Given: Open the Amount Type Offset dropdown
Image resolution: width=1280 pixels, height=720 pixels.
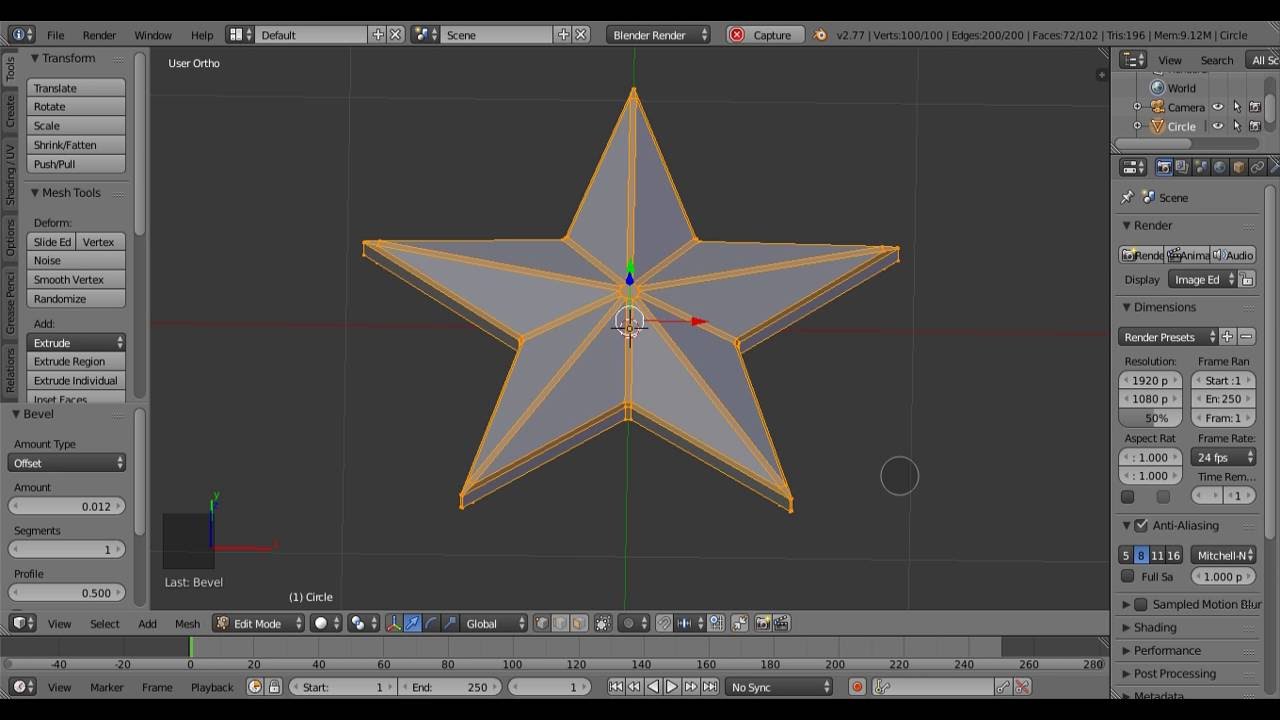Looking at the screenshot, I should [x=67, y=463].
